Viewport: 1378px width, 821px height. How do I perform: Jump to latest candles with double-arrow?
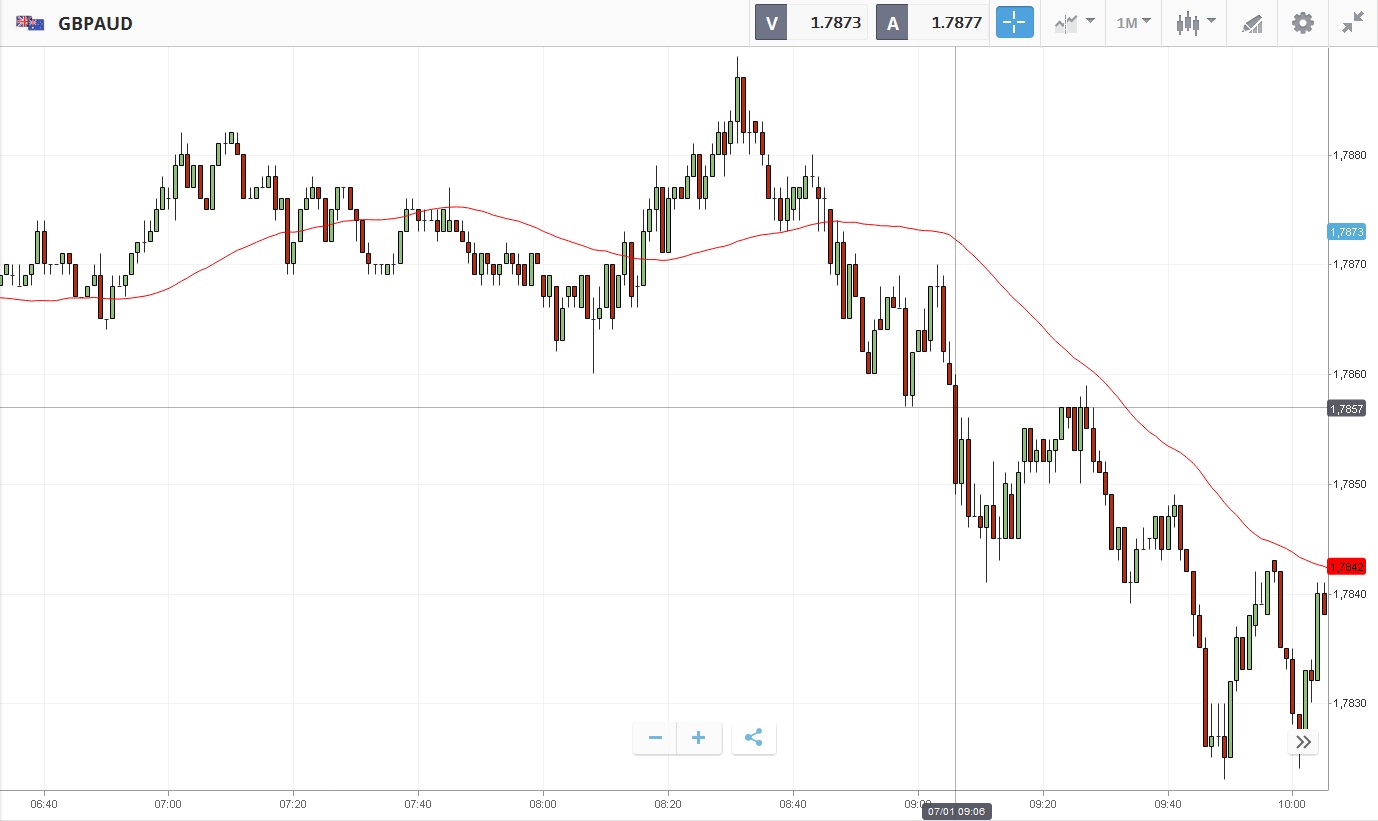pyautogui.click(x=1303, y=742)
